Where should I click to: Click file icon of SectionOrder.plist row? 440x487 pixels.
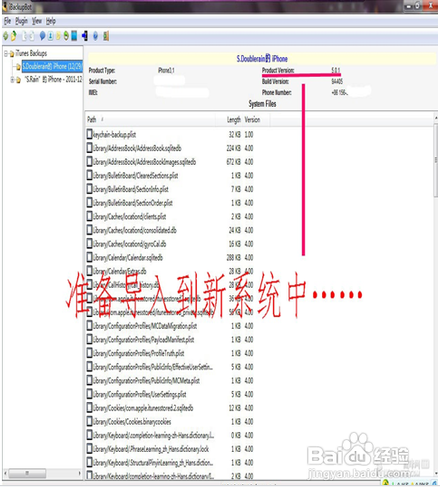click(x=89, y=203)
